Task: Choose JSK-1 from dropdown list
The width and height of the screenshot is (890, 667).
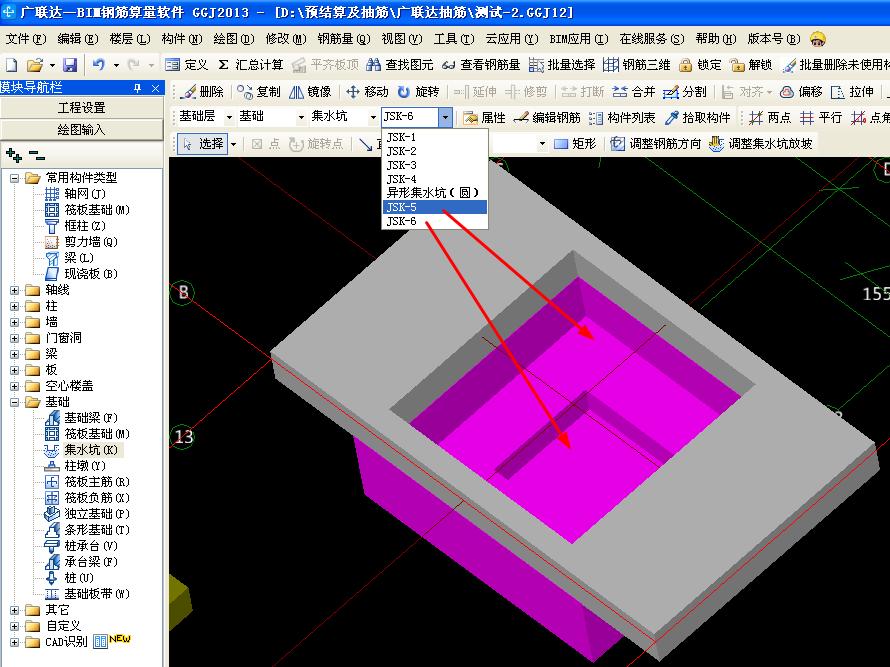Action: pos(434,137)
